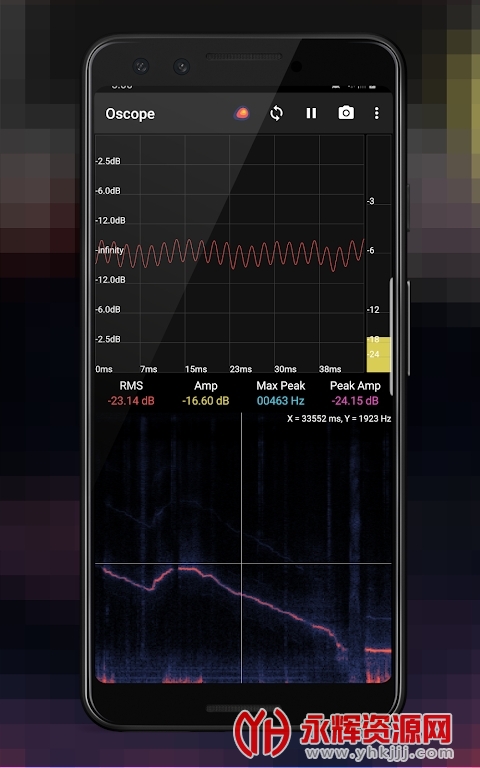Tap the red waveform trace
The image size is (480, 768).
click(x=230, y=254)
